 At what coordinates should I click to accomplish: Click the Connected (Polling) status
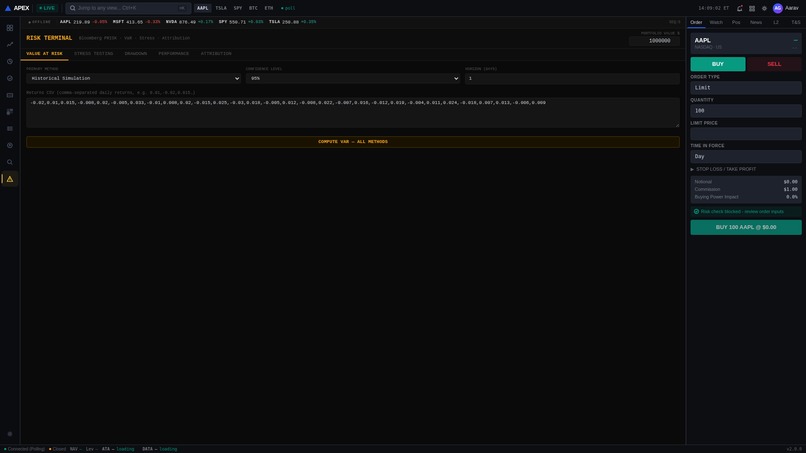(25, 449)
